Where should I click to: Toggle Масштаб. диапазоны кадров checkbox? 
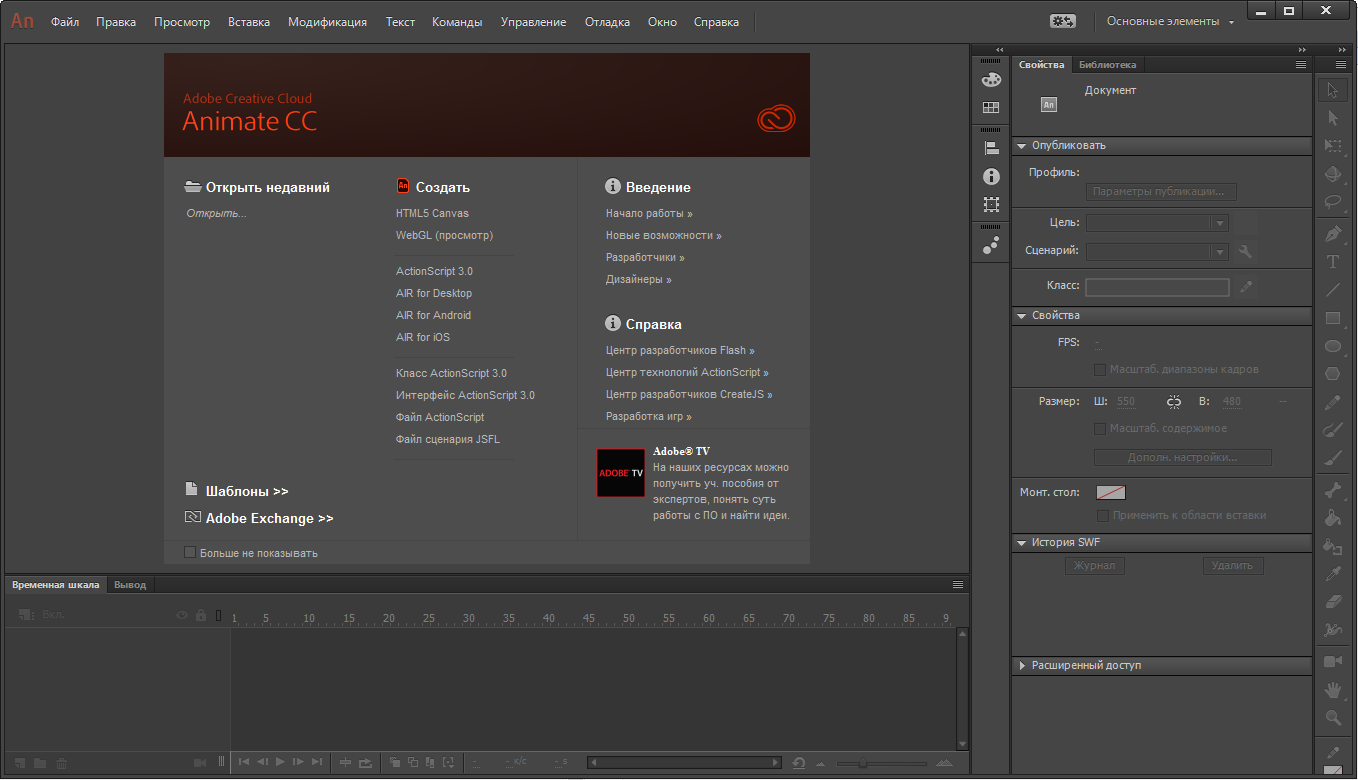point(1101,369)
